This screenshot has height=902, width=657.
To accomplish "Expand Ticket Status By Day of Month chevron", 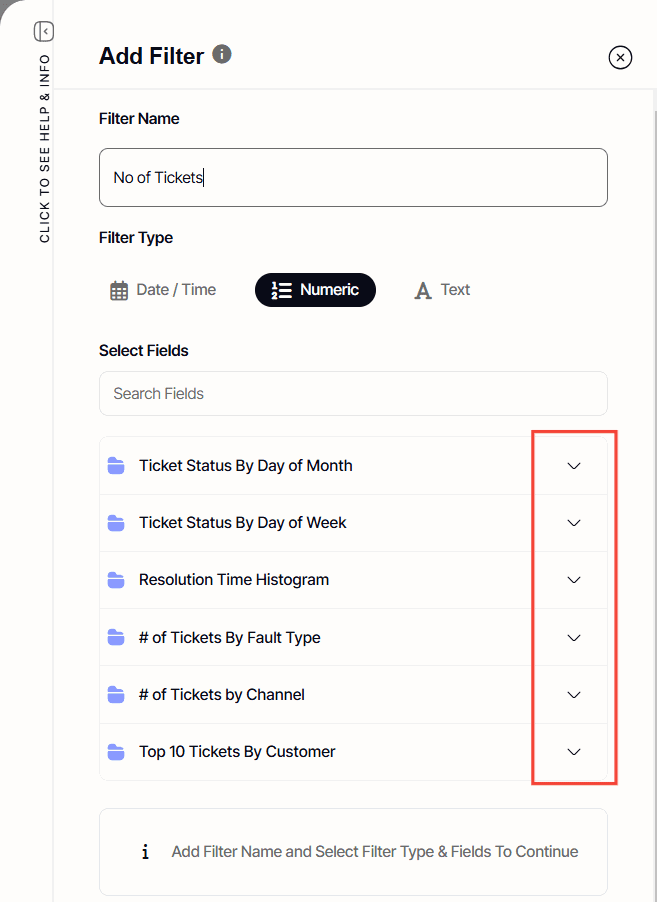I will point(574,466).
